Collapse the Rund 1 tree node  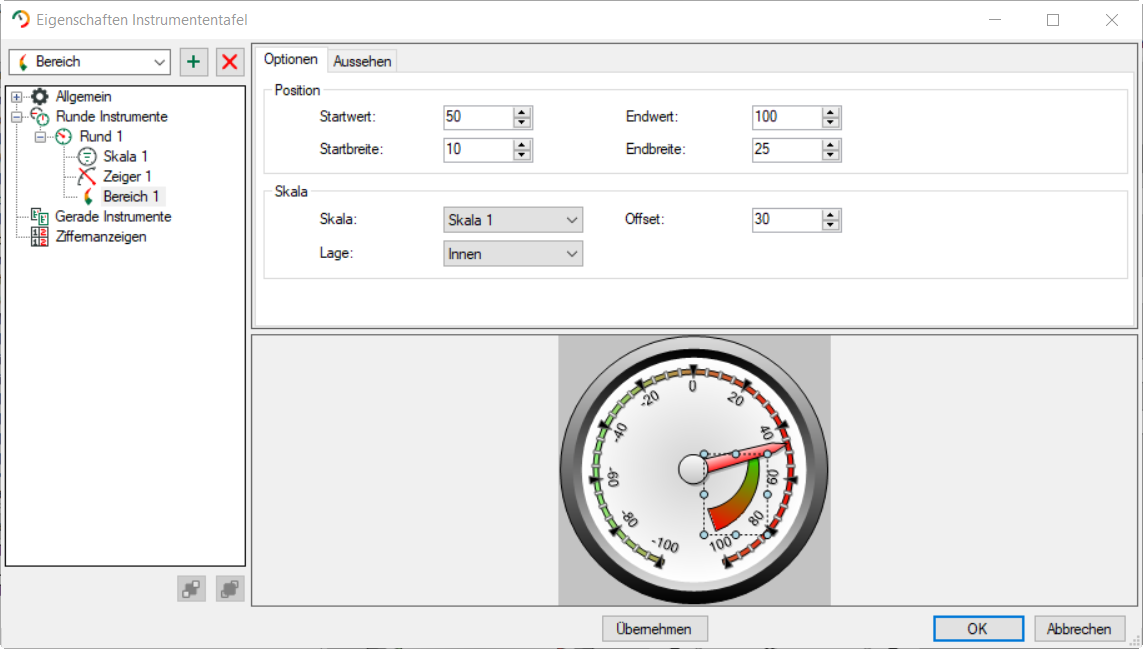[x=41, y=137]
